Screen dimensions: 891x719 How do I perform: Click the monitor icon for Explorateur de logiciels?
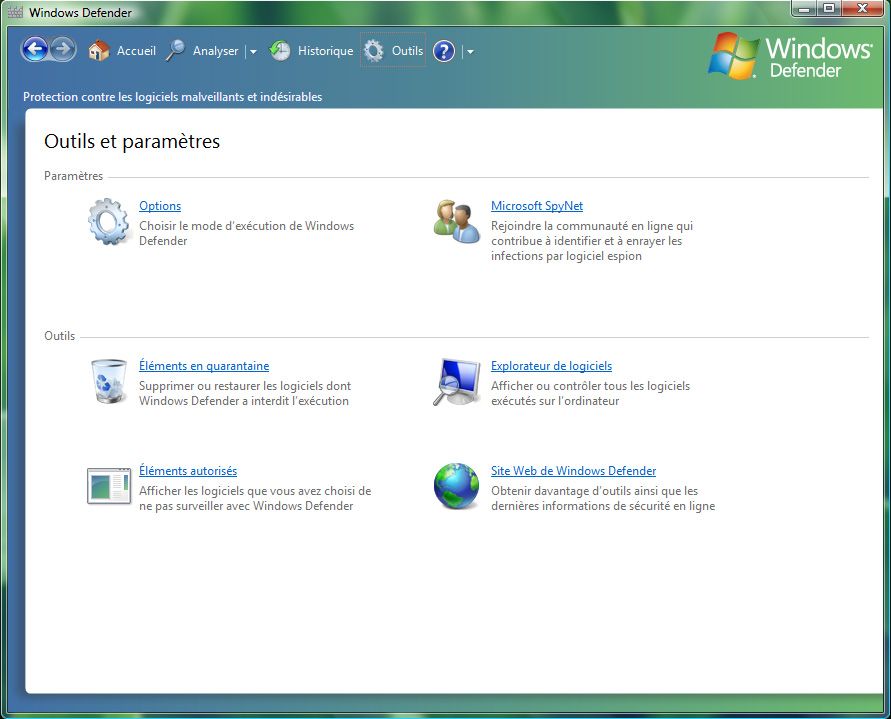click(456, 382)
